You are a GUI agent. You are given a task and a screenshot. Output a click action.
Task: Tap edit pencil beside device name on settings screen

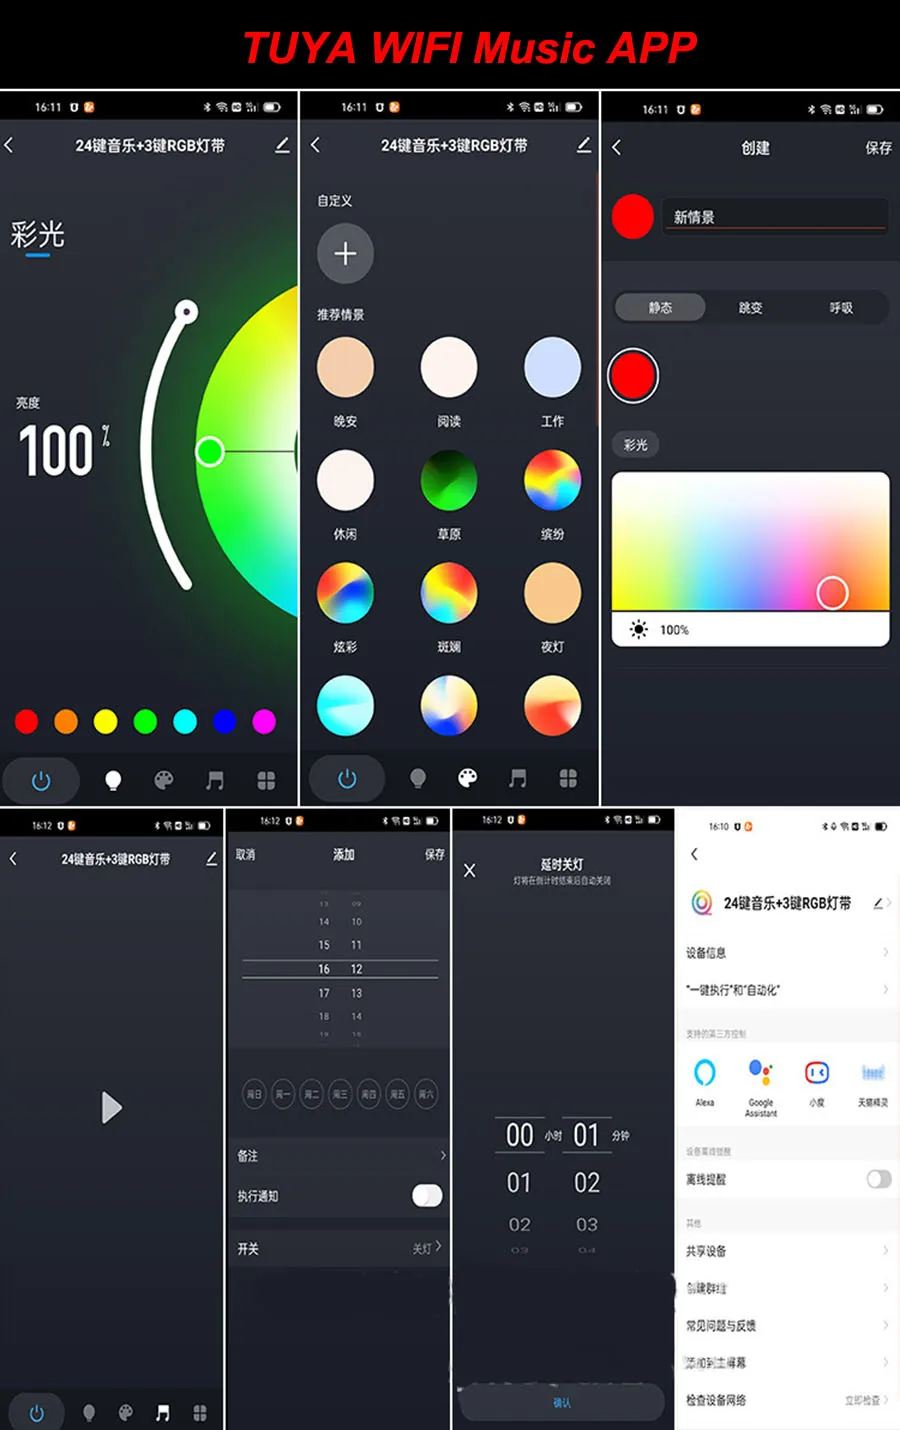point(878,903)
